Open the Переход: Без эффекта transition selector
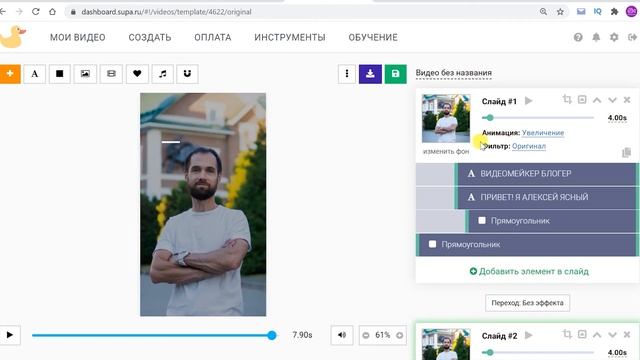The height and width of the screenshot is (360, 640). pyautogui.click(x=527, y=303)
